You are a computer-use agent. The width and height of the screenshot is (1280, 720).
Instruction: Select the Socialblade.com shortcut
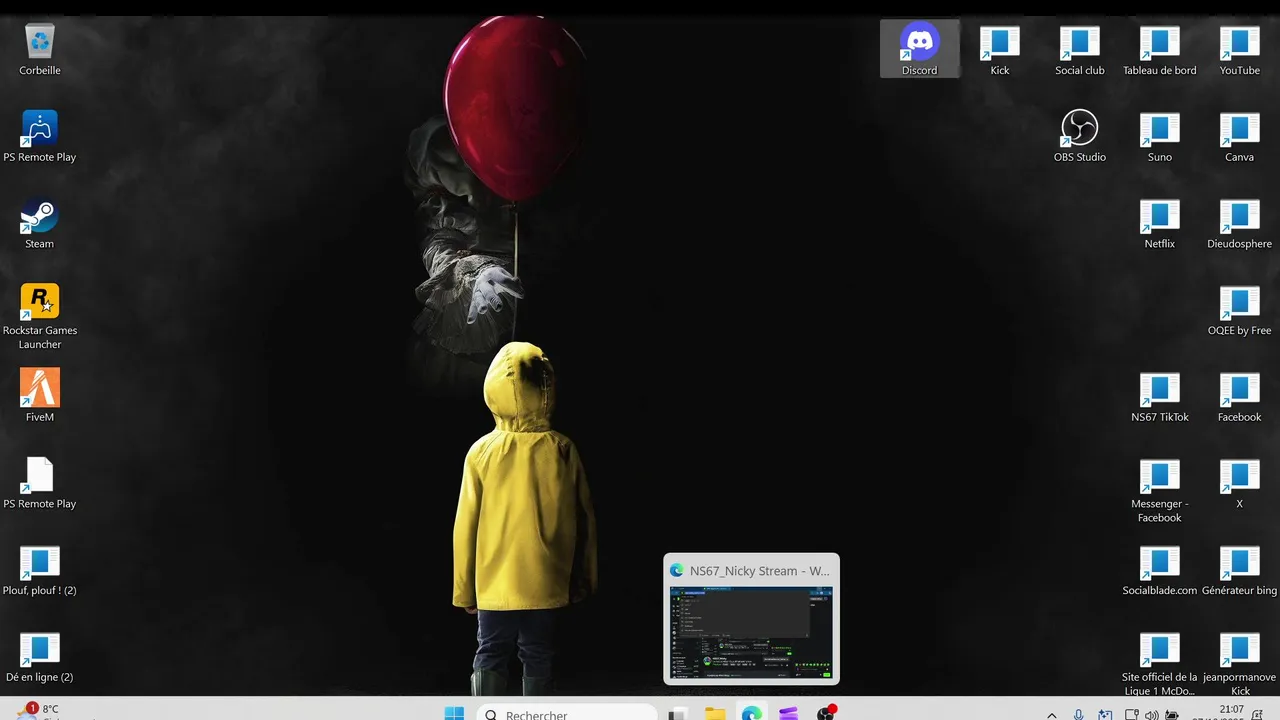pyautogui.click(x=1160, y=570)
